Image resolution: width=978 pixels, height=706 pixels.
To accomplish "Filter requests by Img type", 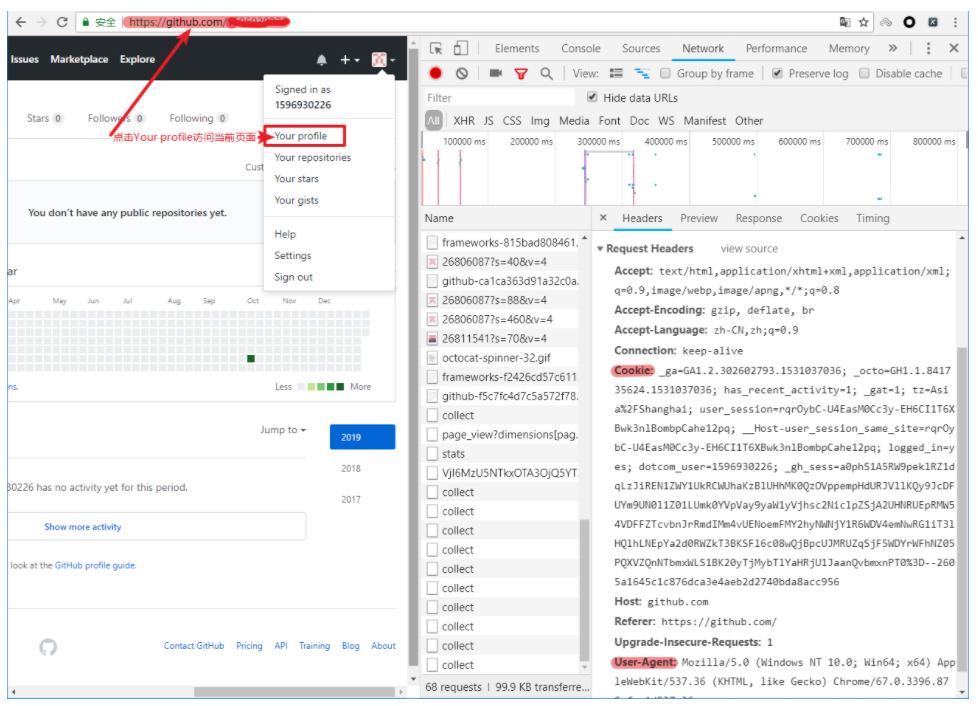I will pos(540,121).
